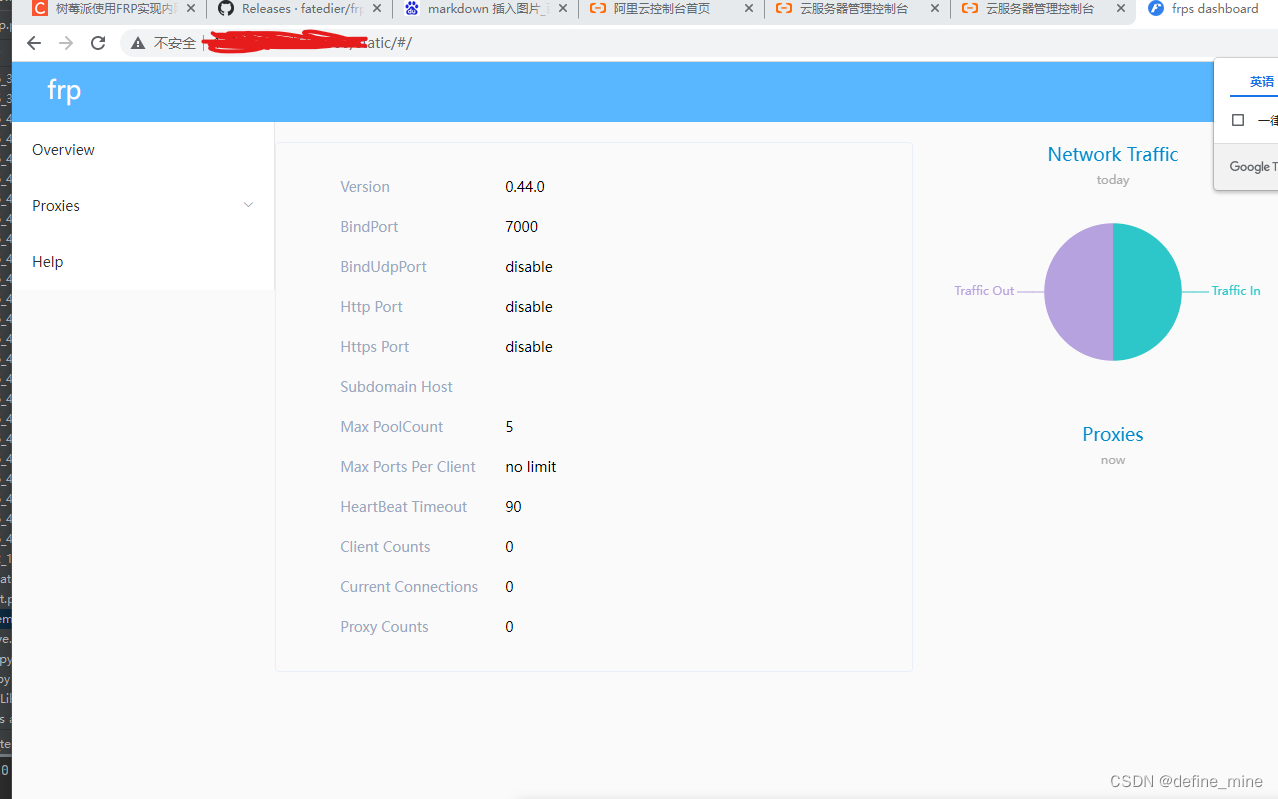Click the HeartBeat Timeout value 90
This screenshot has height=799, width=1278.
(513, 507)
